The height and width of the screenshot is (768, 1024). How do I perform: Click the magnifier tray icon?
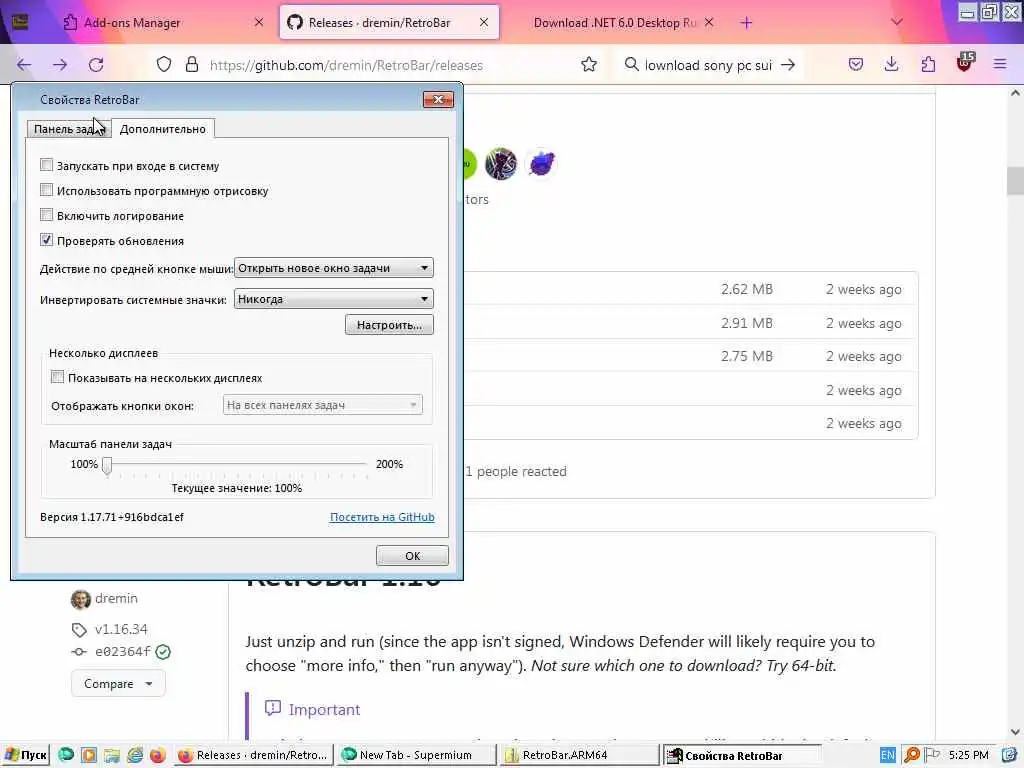(911, 756)
